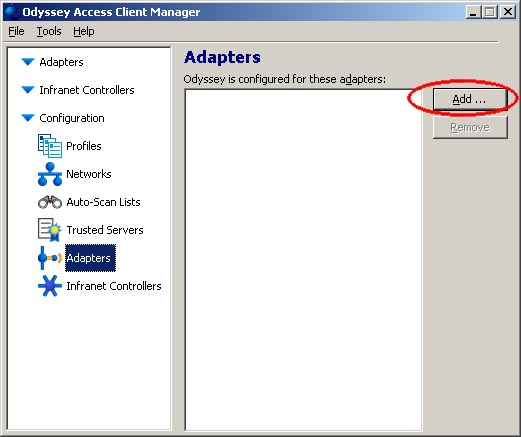Collapse the Infranet Controllers section arrow
Viewport: 521px width, 437px height.
pyautogui.click(x=28, y=90)
